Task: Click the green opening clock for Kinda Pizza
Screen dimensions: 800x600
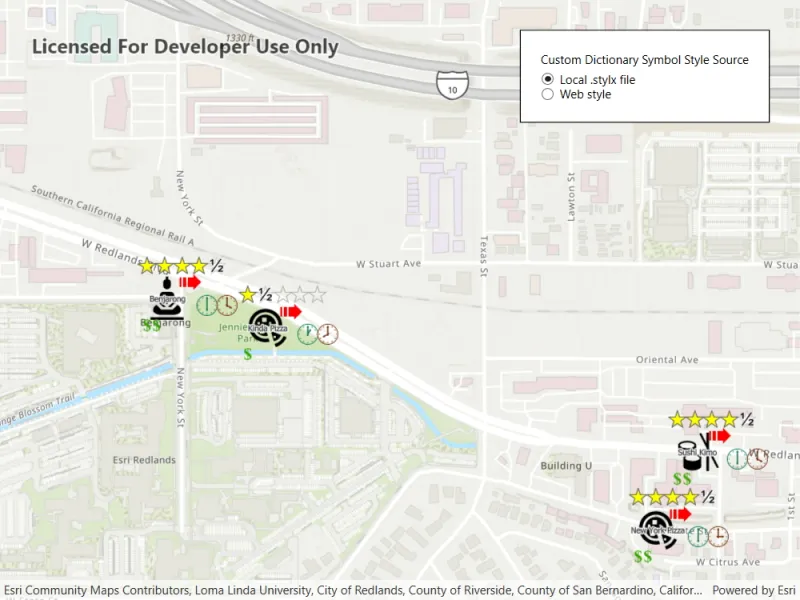Action: click(307, 334)
